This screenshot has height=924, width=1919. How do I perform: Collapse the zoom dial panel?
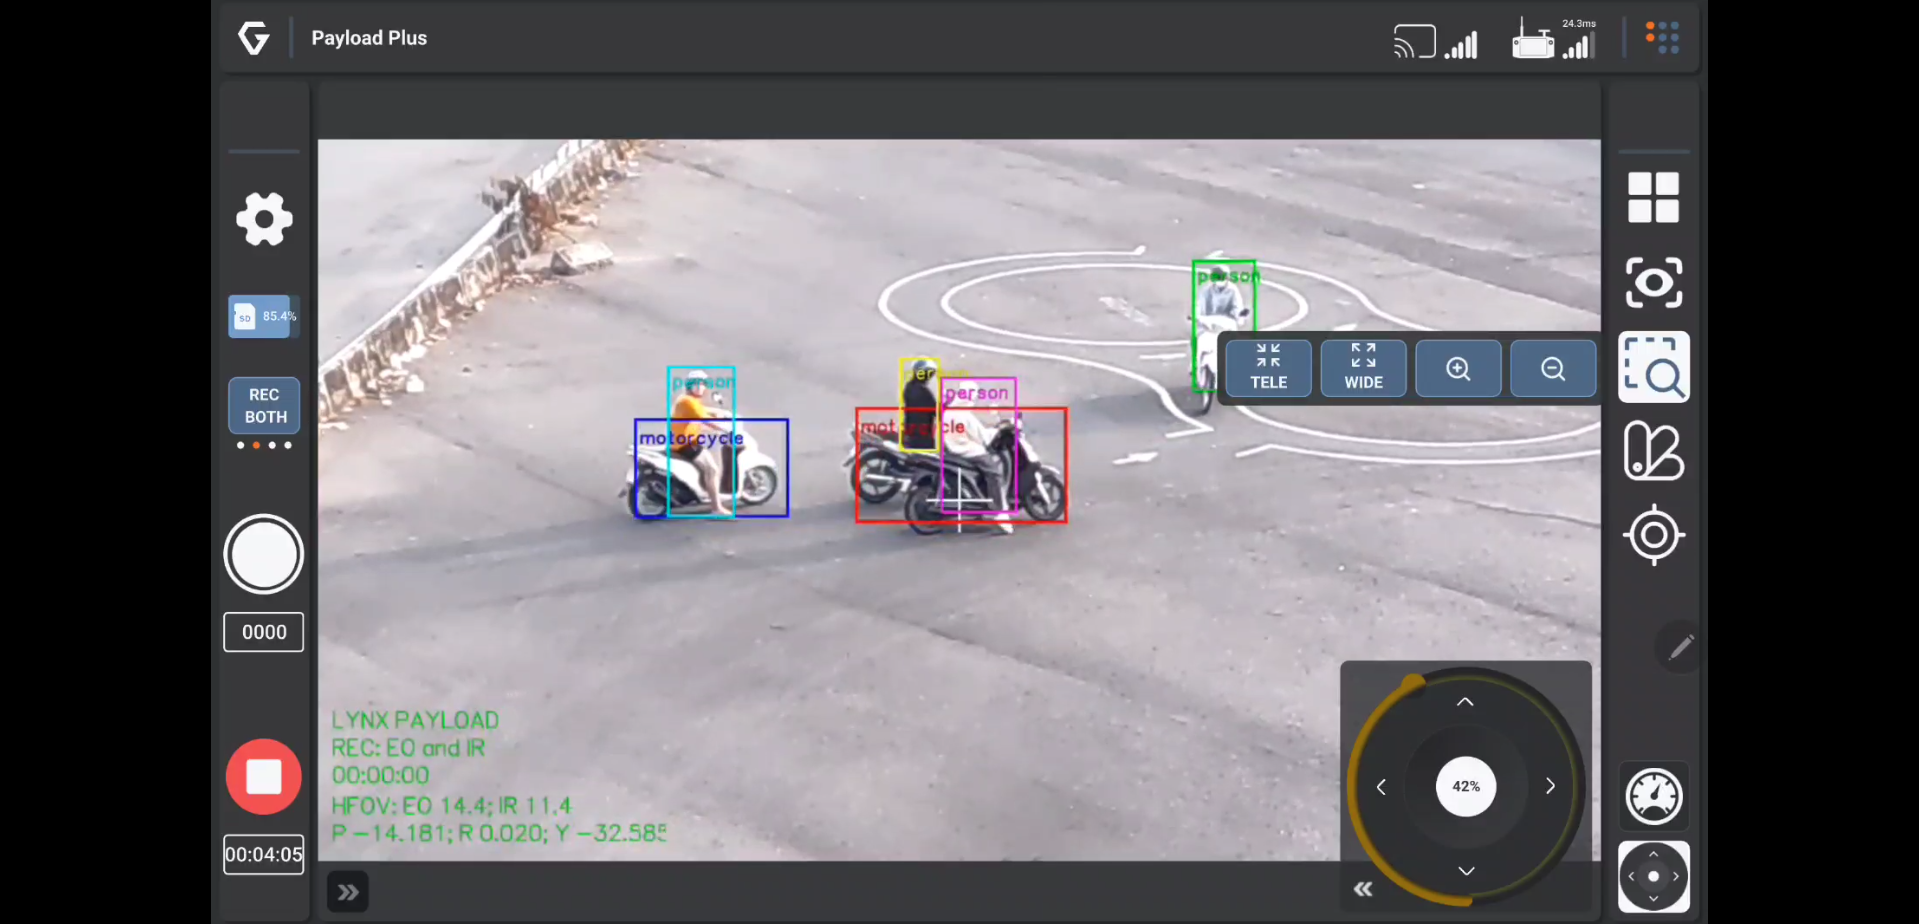click(1363, 888)
